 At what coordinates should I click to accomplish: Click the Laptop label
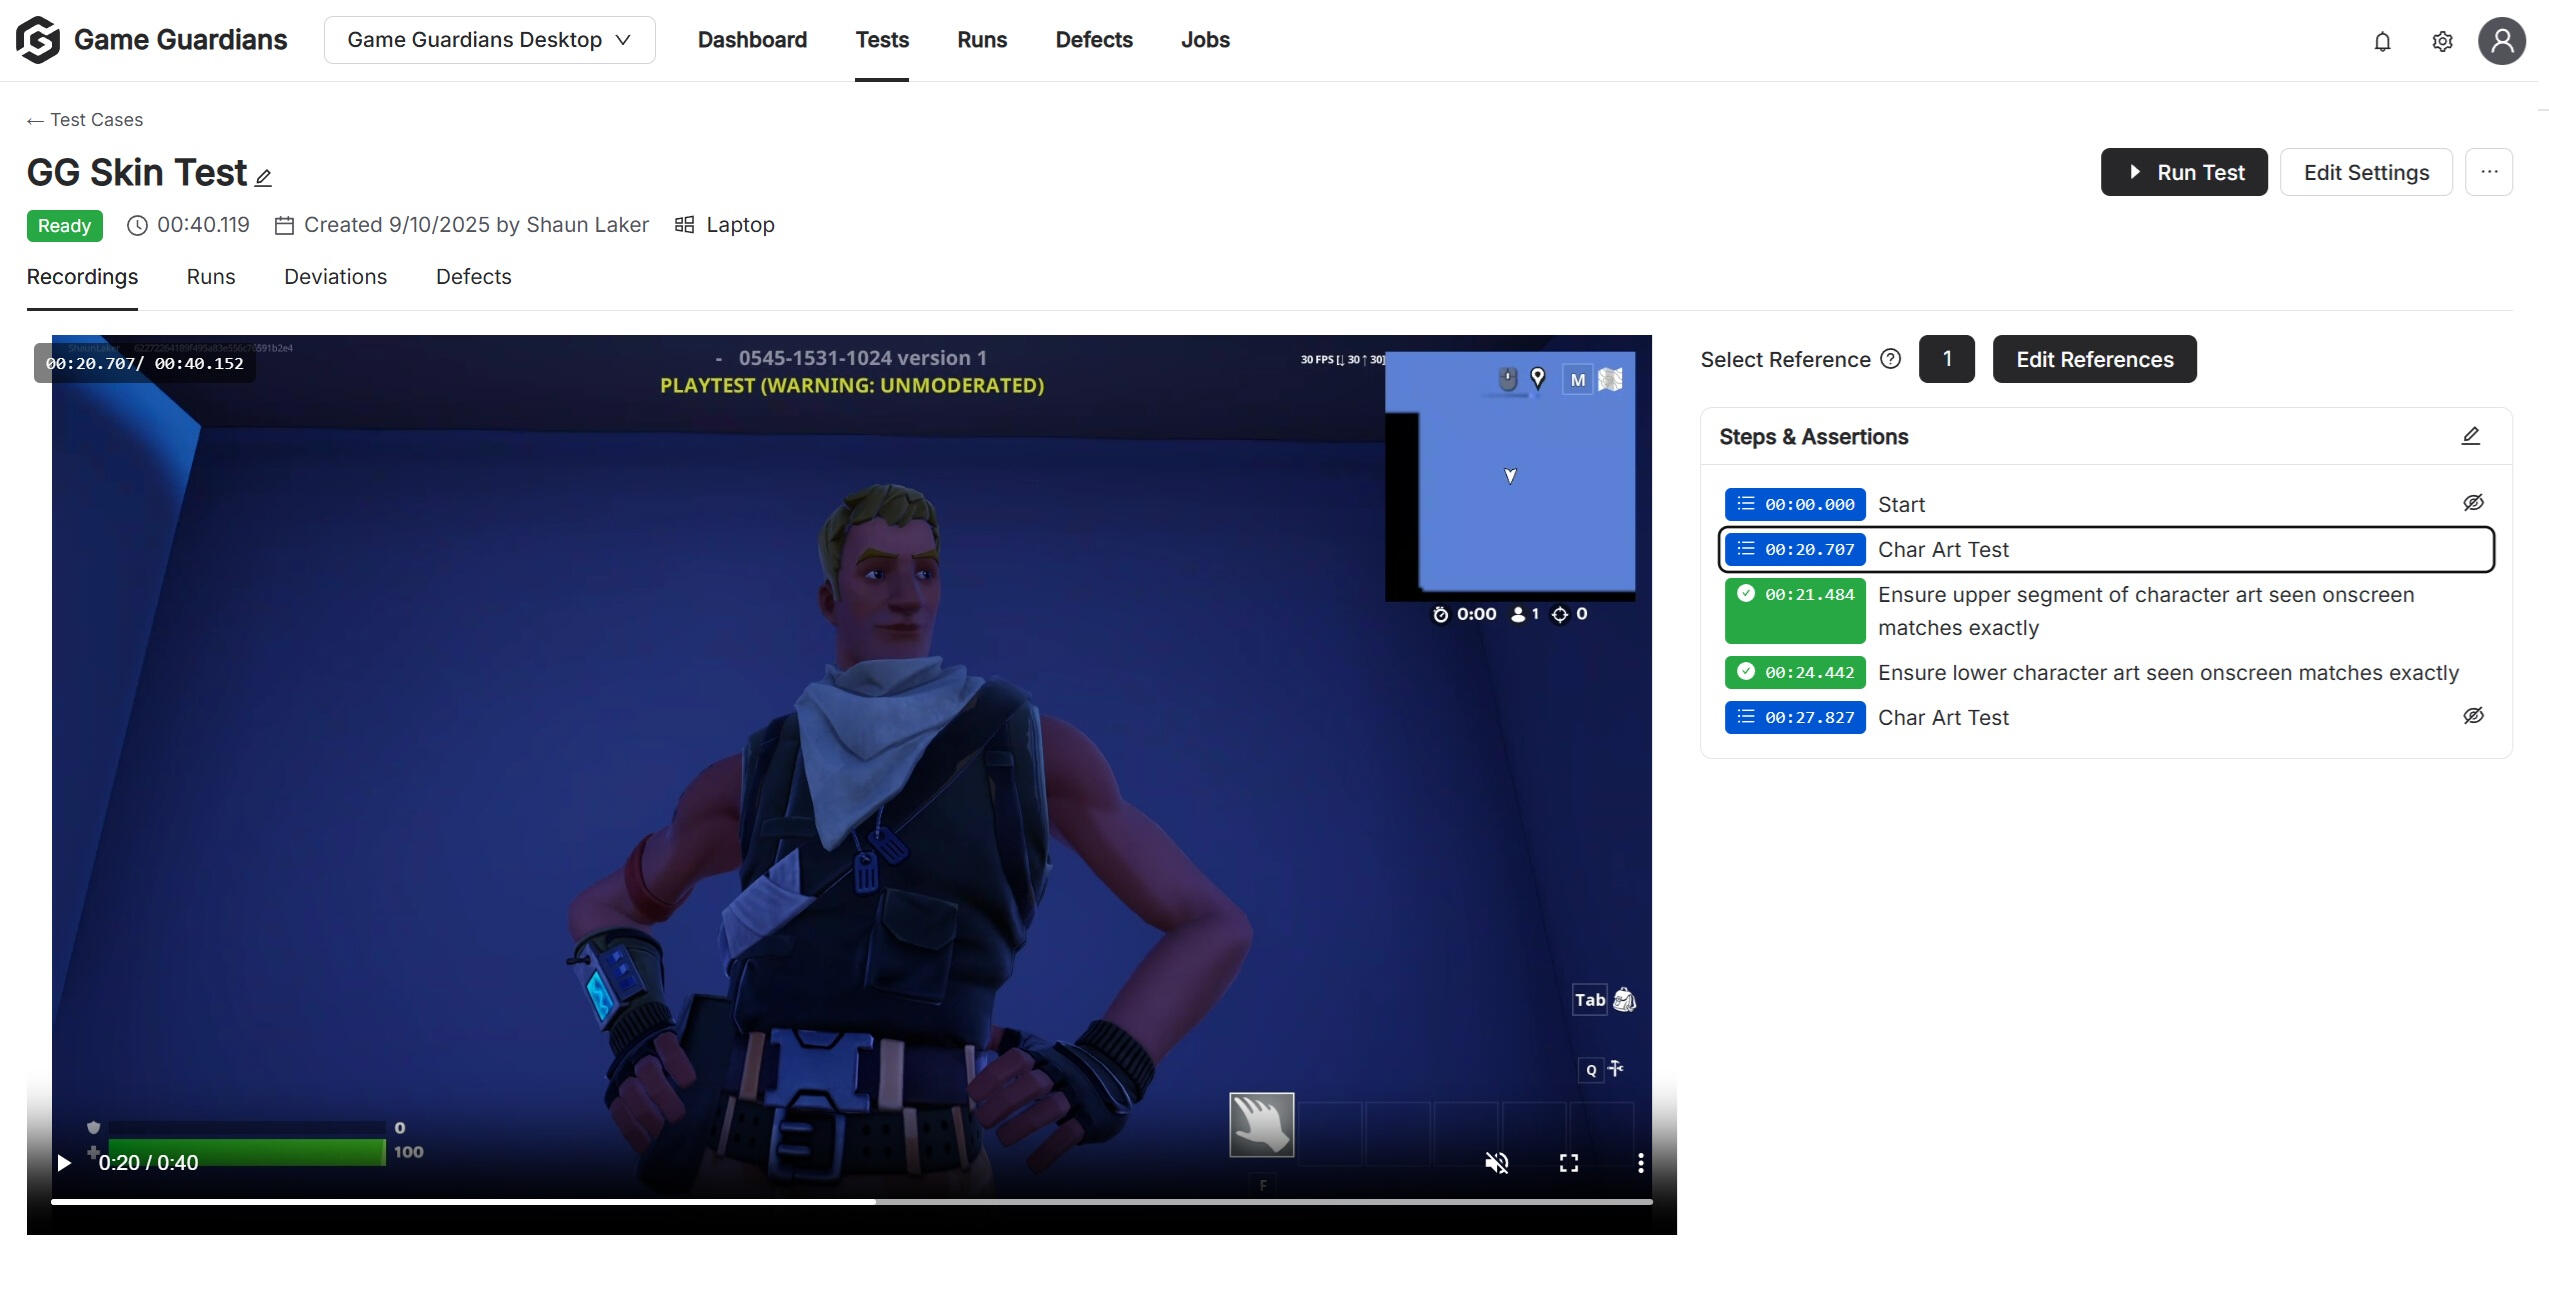point(740,225)
